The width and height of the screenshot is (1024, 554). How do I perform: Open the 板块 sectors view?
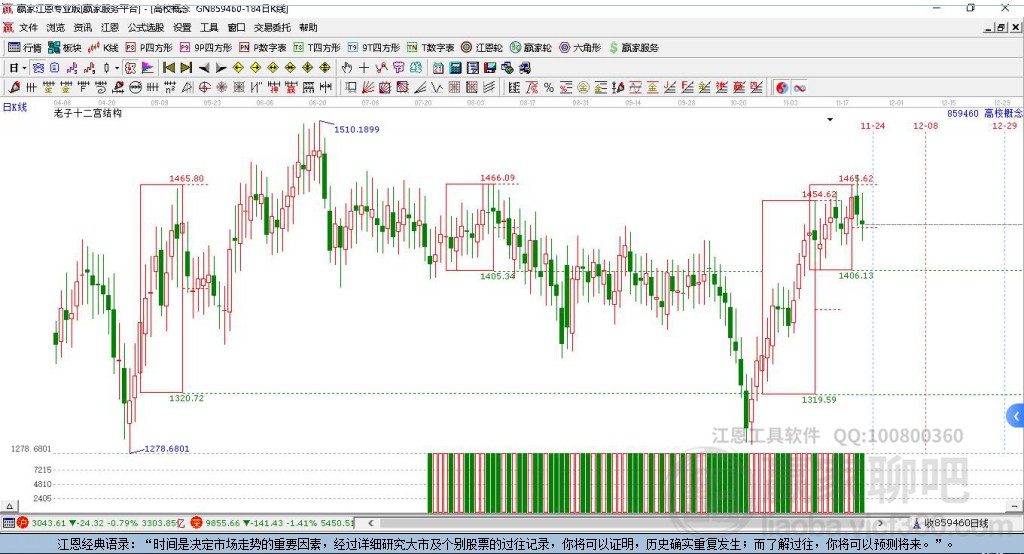[65, 48]
